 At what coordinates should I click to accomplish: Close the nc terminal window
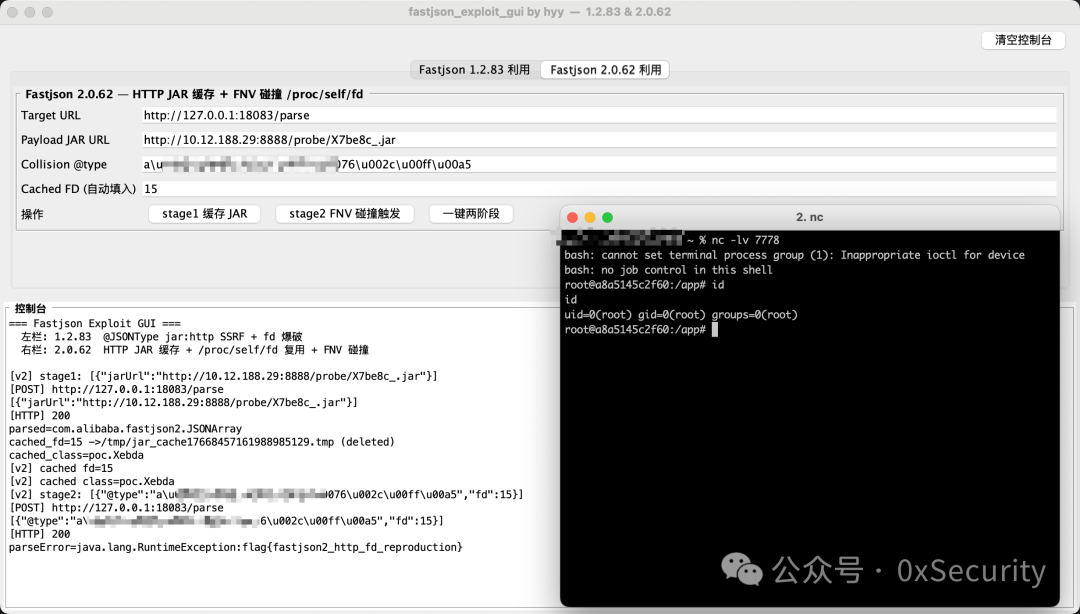[572, 217]
